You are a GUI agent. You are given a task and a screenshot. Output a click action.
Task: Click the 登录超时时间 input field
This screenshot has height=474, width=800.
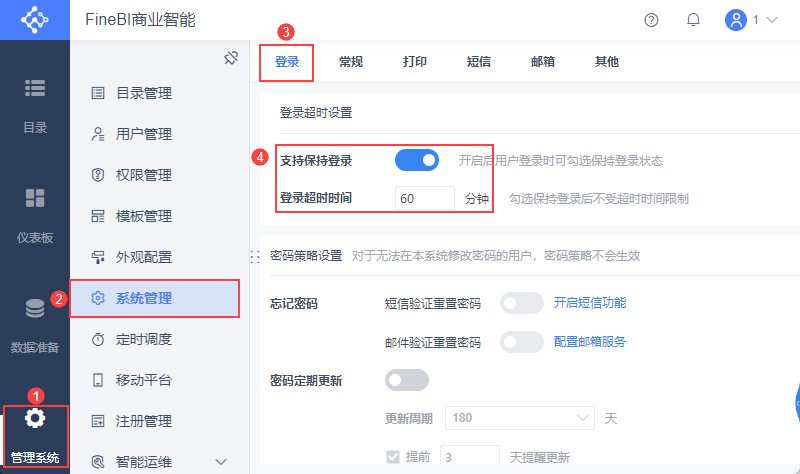pos(424,198)
